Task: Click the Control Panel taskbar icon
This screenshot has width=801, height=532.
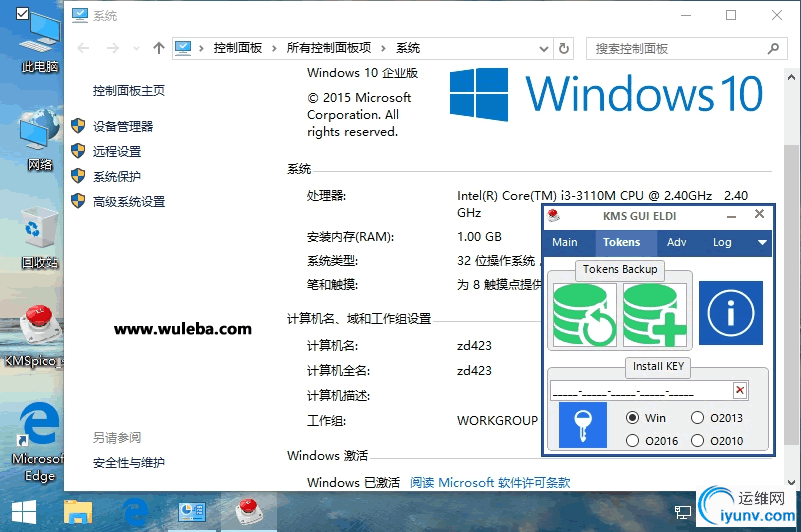Action: 192,512
